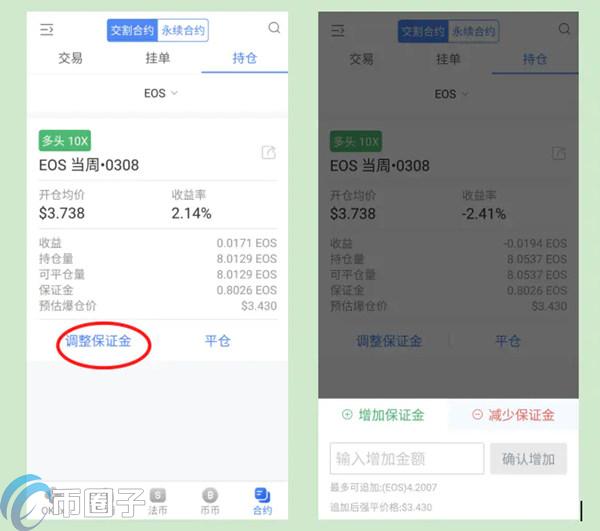Expand EOS coin dropdown in left screen
600x531 pixels.
pyautogui.click(x=161, y=93)
